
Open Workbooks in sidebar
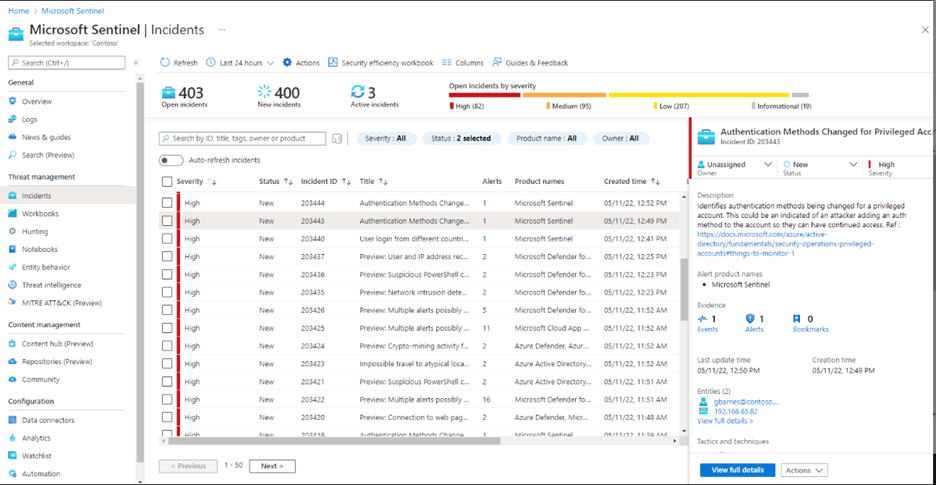tap(40, 214)
